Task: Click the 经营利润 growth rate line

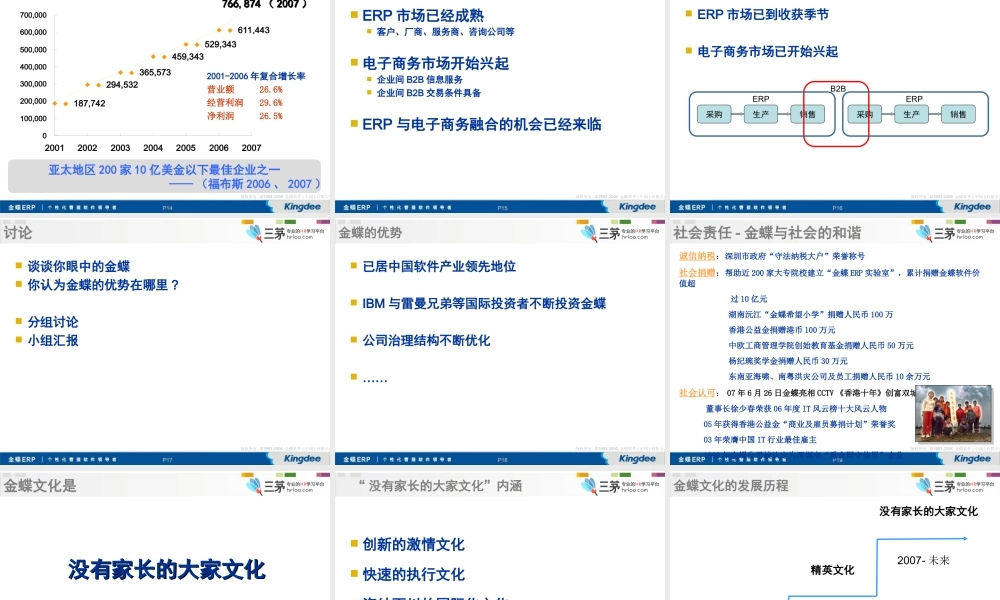Action: [x=244, y=102]
